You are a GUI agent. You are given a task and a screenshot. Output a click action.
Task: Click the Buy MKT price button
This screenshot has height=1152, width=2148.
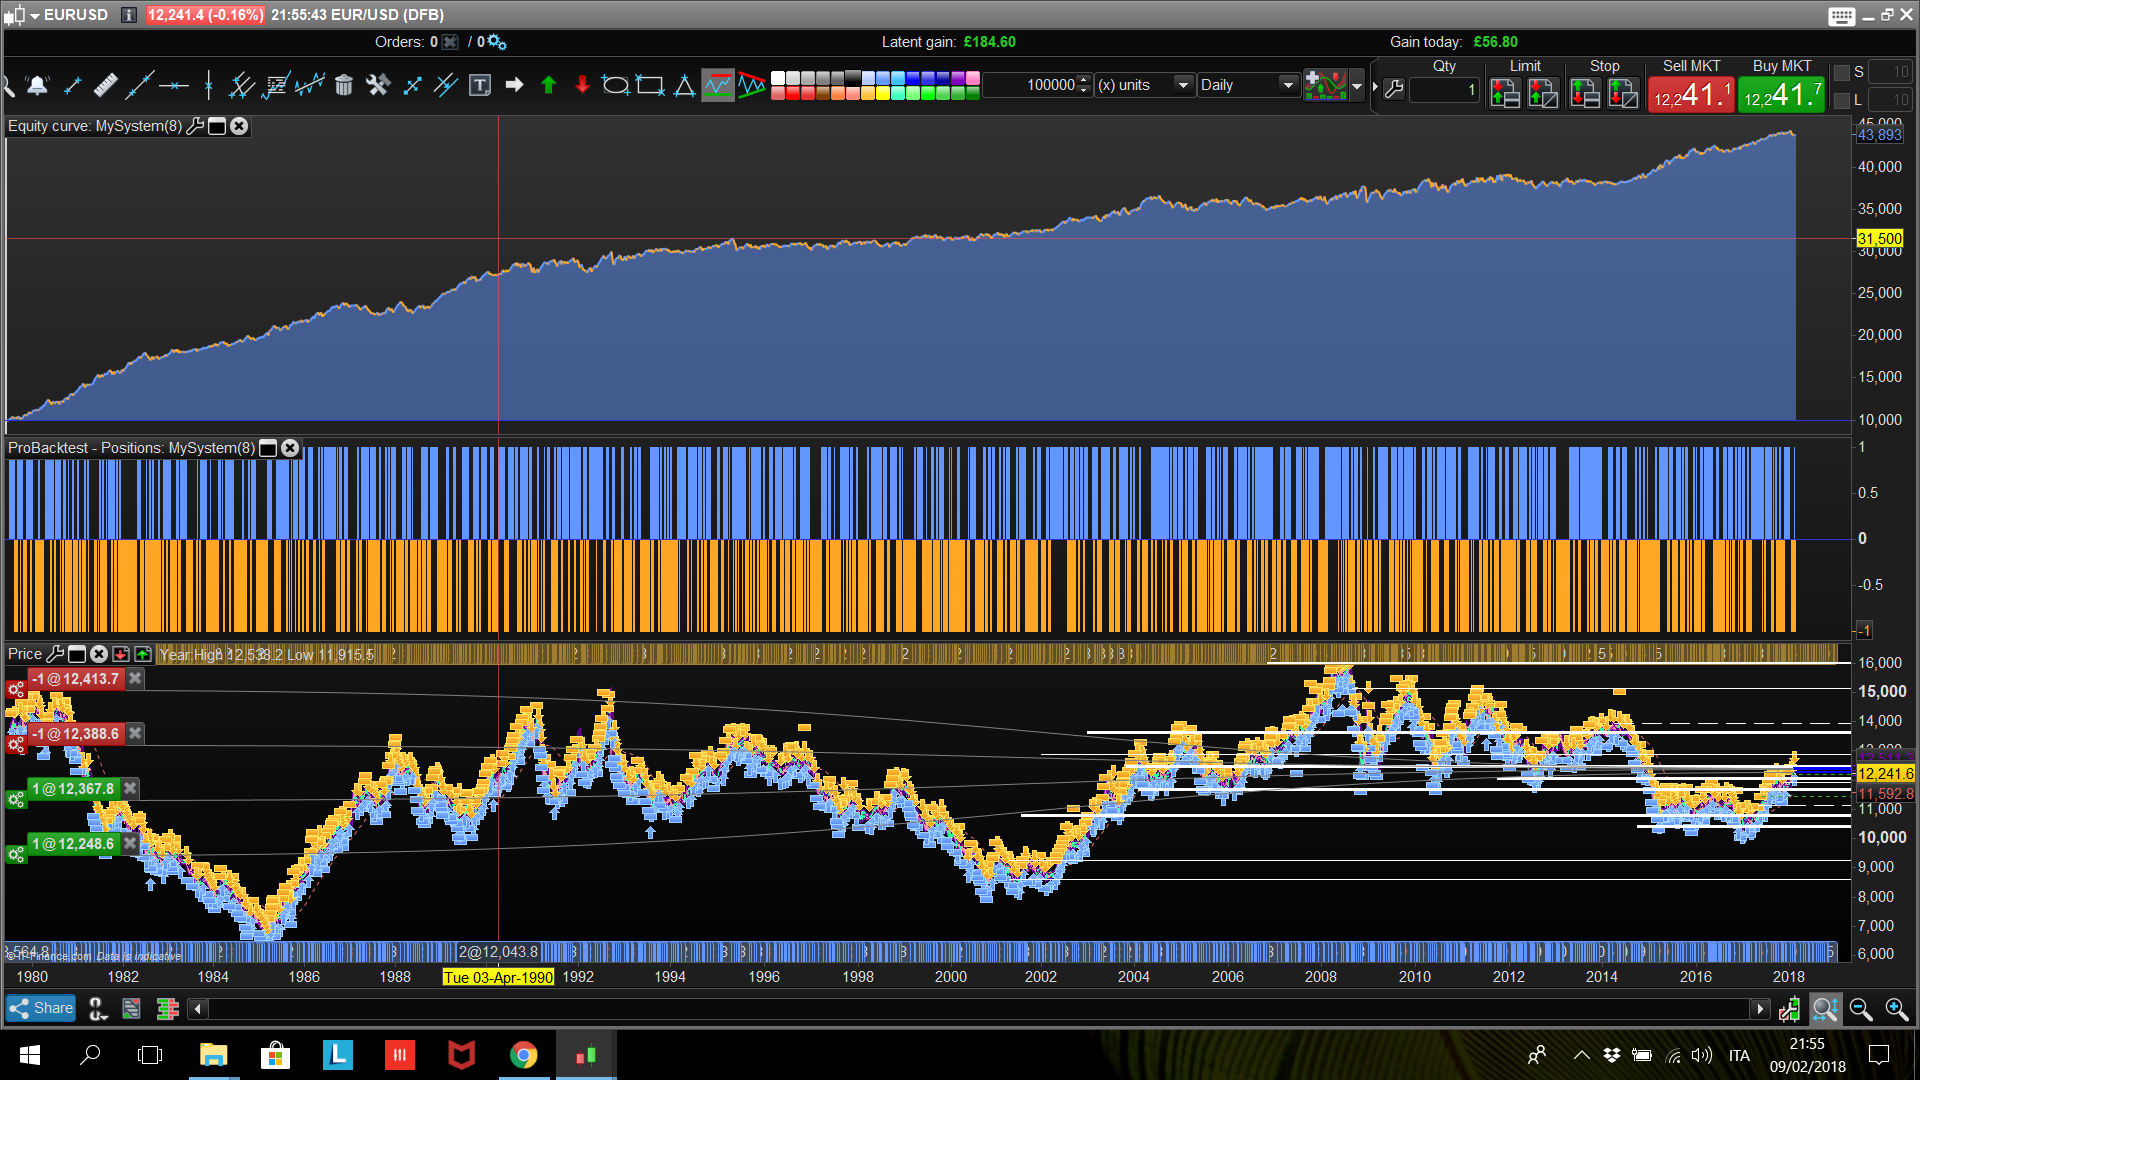pos(1781,96)
